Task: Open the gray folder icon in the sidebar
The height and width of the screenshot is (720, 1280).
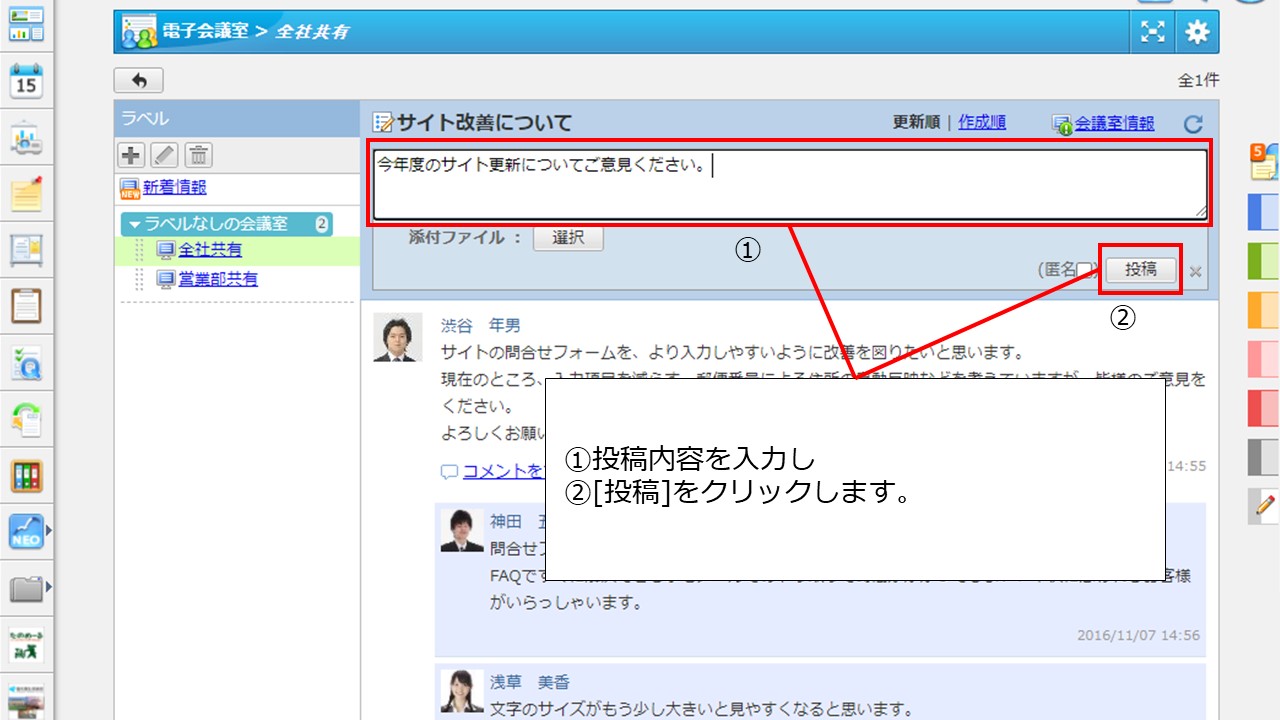Action: pyautogui.click(x=25, y=588)
